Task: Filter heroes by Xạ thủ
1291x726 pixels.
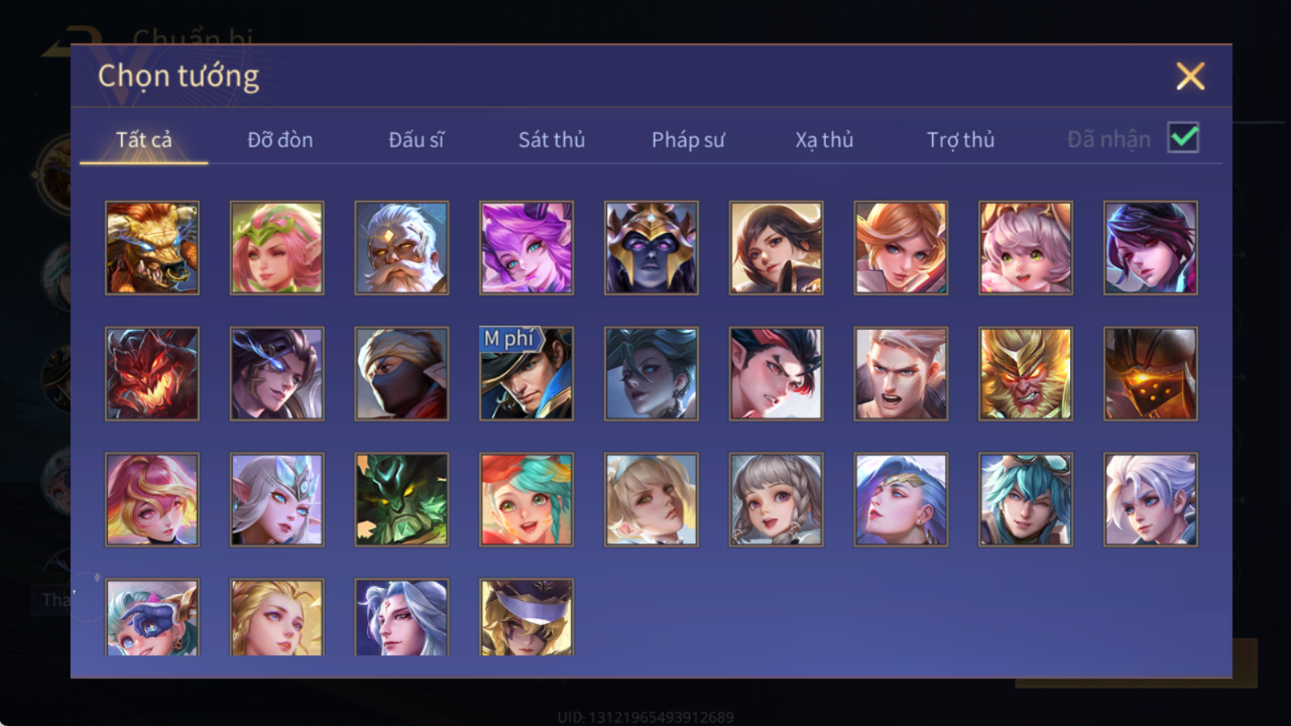Action: pos(824,140)
